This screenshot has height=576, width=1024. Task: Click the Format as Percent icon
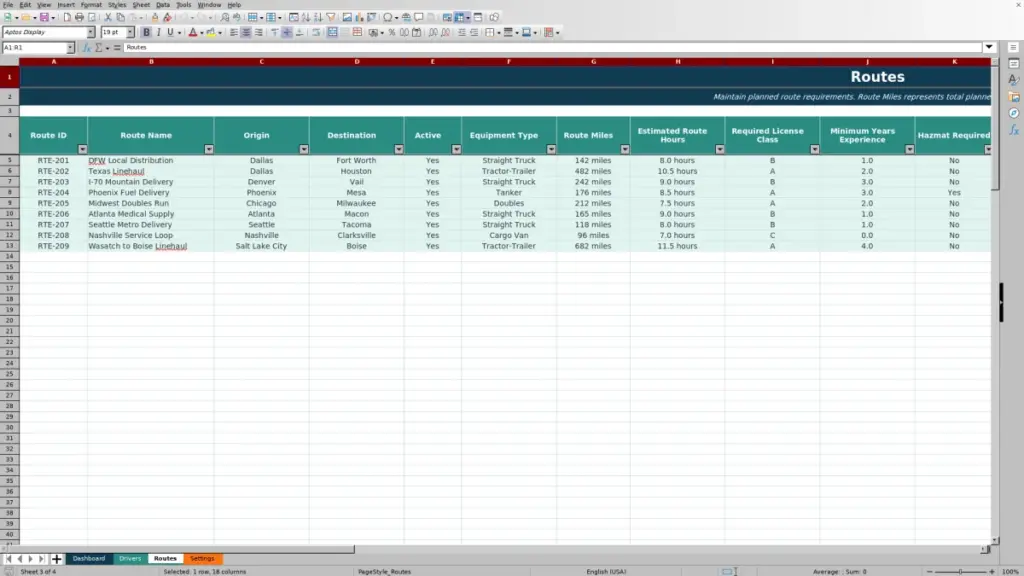click(x=392, y=33)
